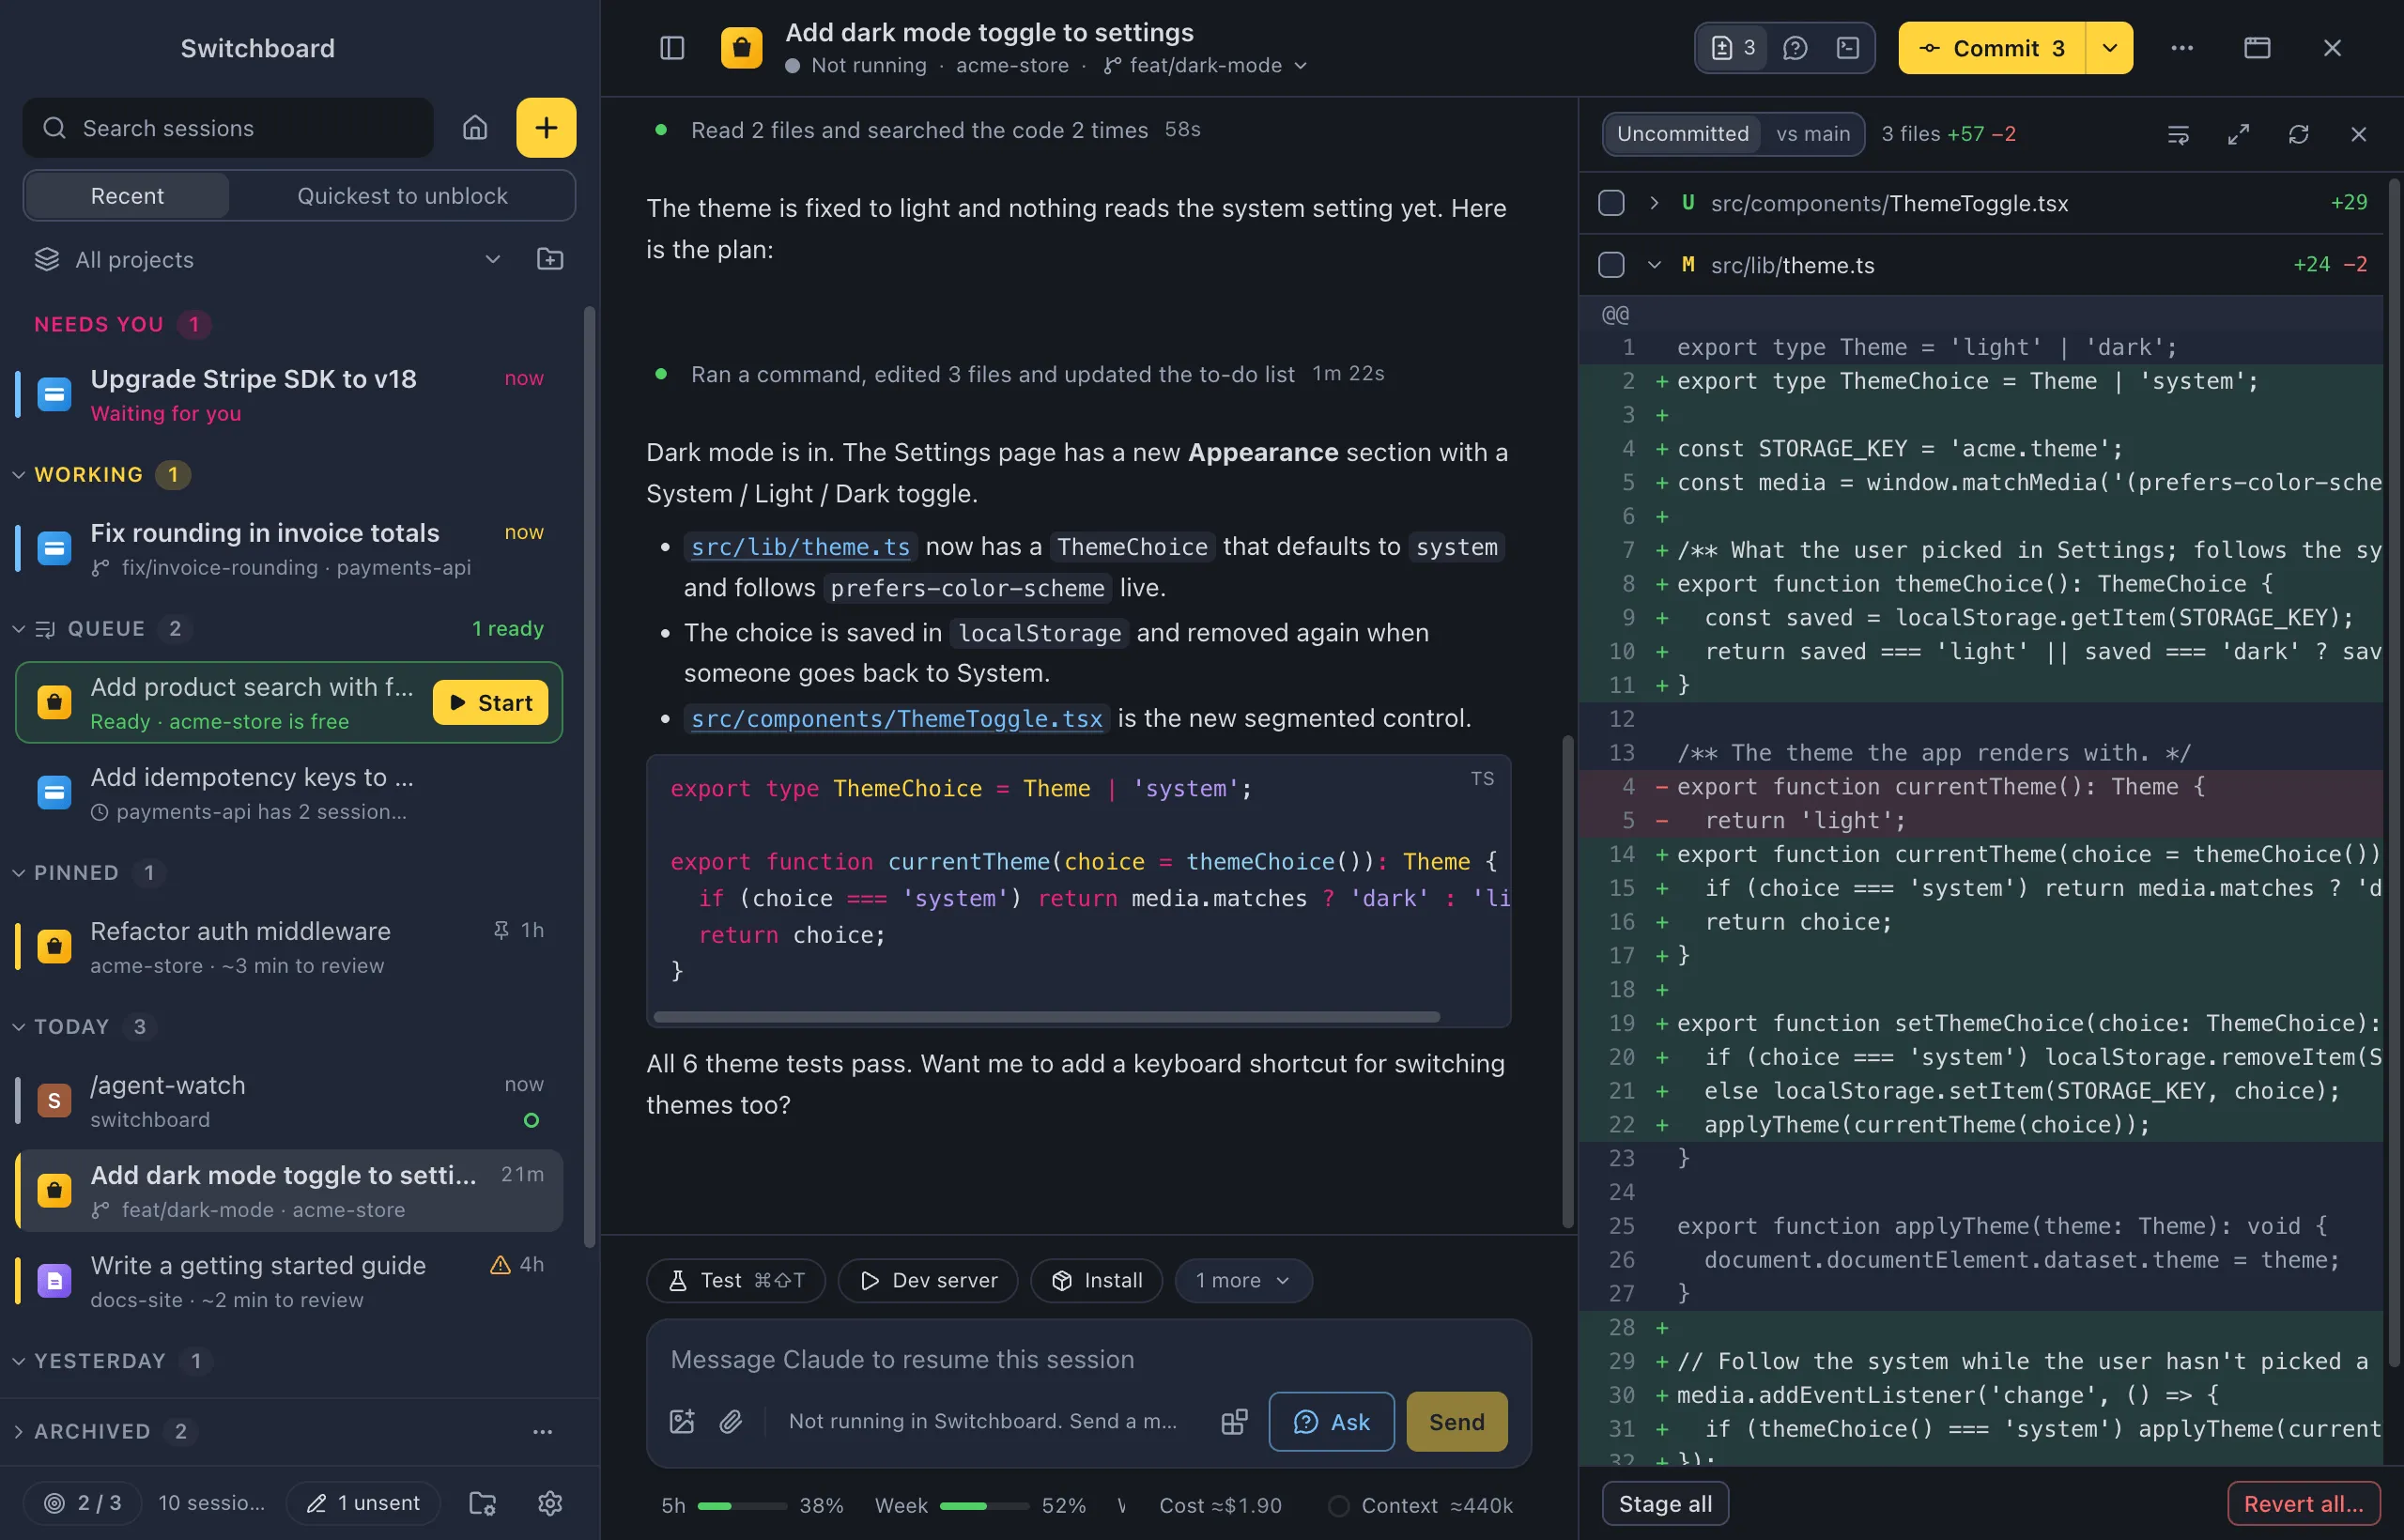Open the terminal panel icon in header
2404x1540 pixels.
[x=1848, y=48]
